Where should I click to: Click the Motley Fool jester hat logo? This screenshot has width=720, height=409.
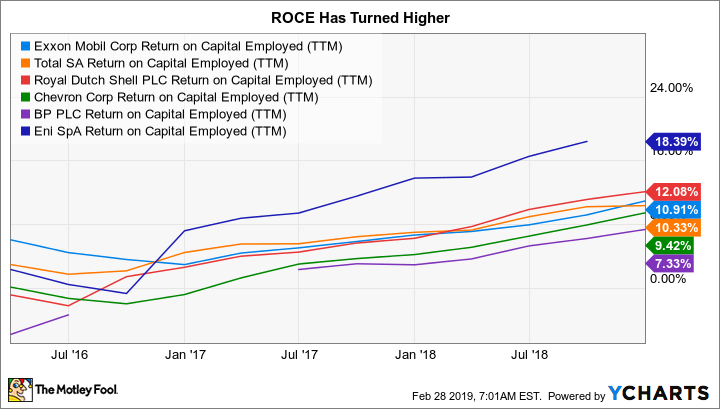click(x=18, y=388)
